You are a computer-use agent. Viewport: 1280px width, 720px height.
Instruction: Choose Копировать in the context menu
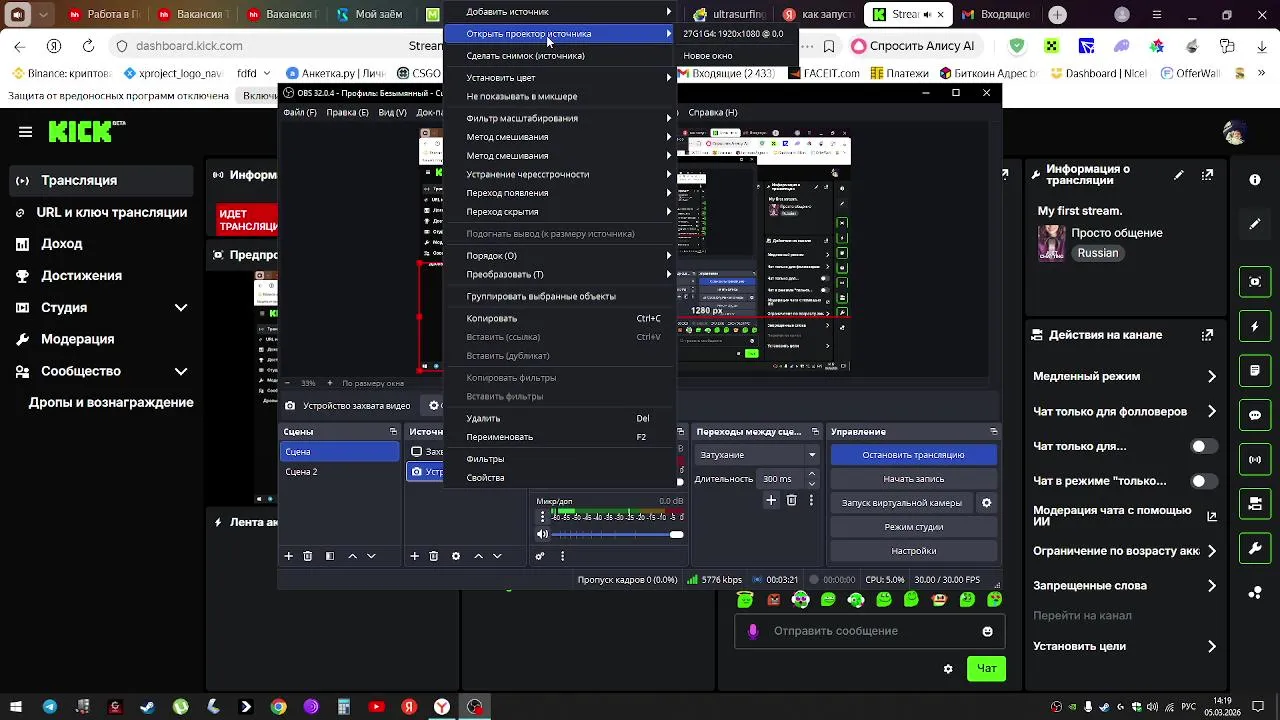point(560,319)
